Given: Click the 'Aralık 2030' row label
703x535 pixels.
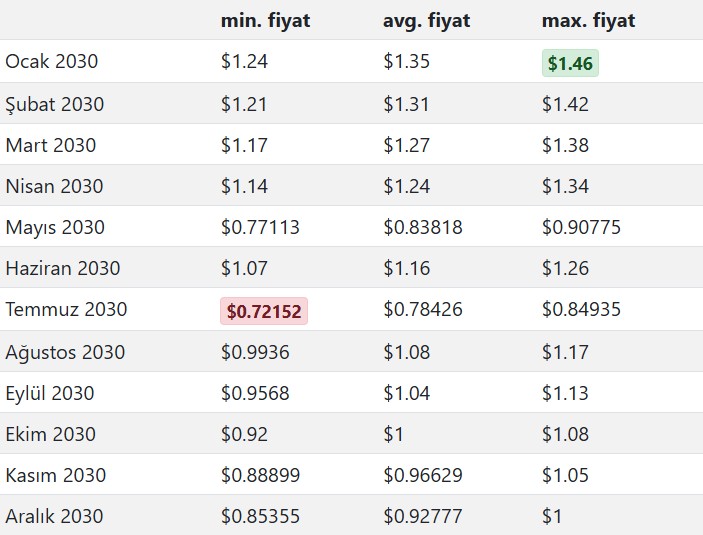Looking at the screenshot, I should [54, 516].
